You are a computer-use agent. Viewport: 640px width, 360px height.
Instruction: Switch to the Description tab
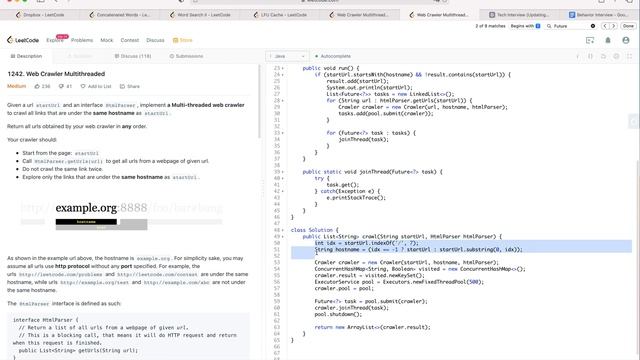(x=26, y=56)
